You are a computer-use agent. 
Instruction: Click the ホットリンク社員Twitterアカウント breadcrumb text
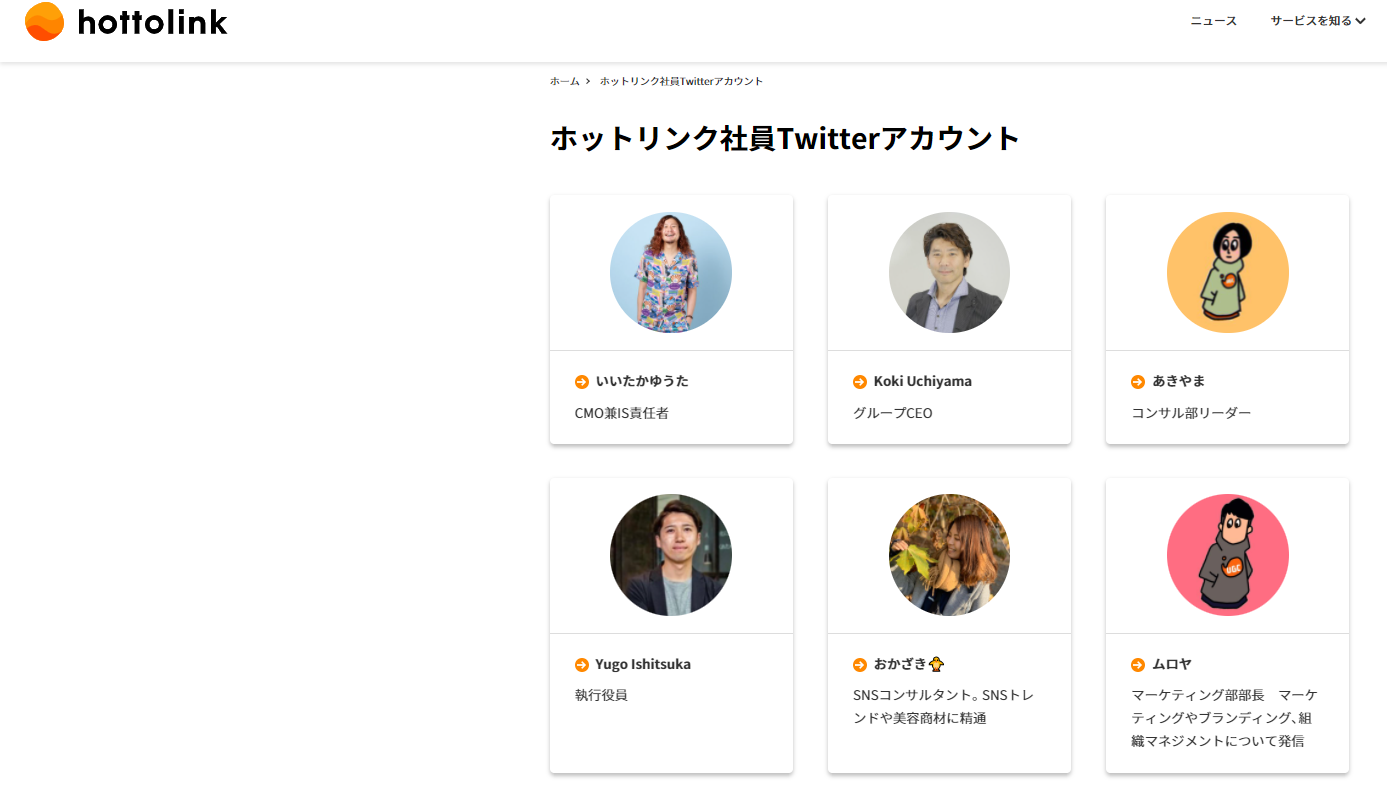coord(681,81)
